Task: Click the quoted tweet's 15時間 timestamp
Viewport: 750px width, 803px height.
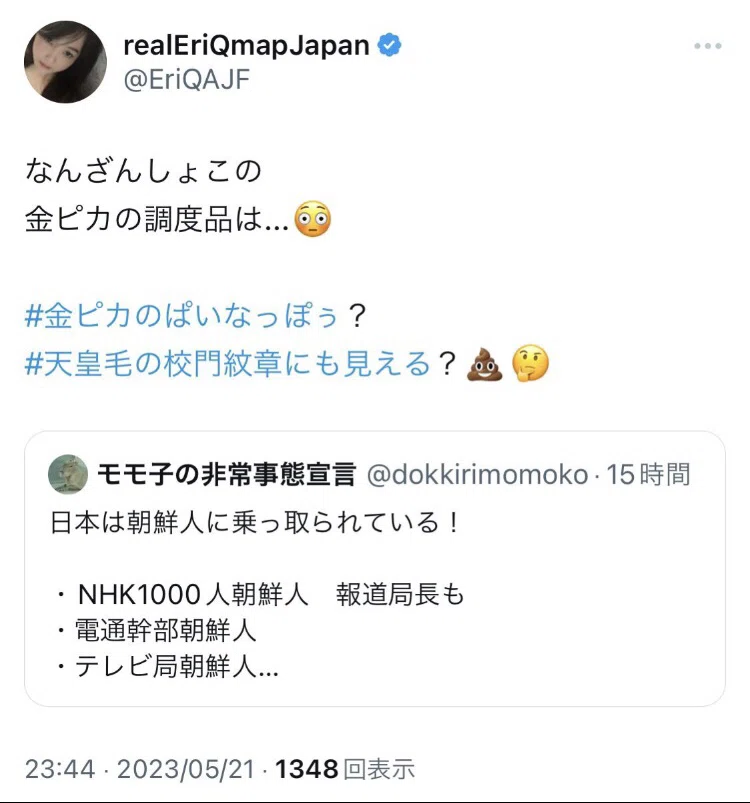Action: [x=648, y=474]
